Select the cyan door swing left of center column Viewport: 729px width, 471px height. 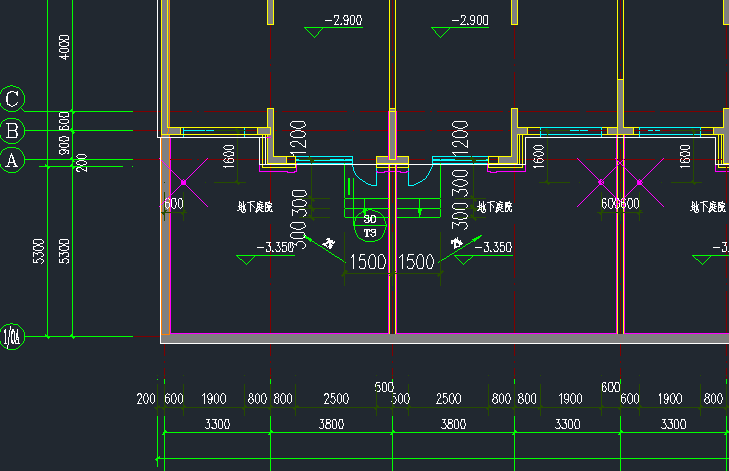pos(364,174)
